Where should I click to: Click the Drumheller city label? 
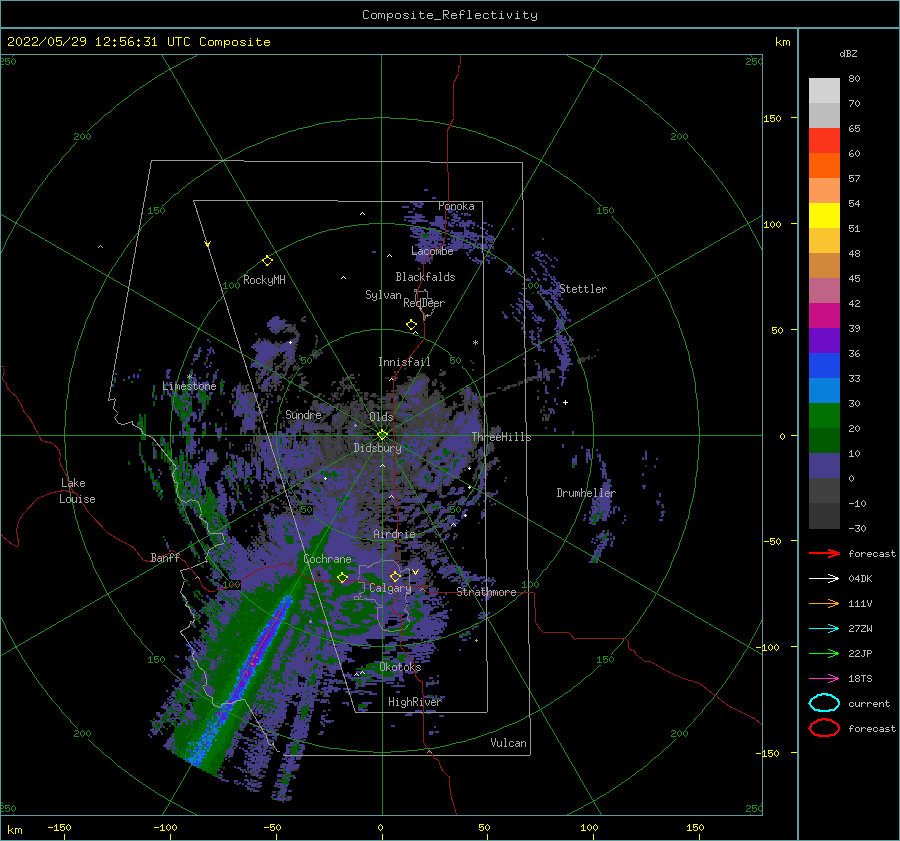pos(586,493)
